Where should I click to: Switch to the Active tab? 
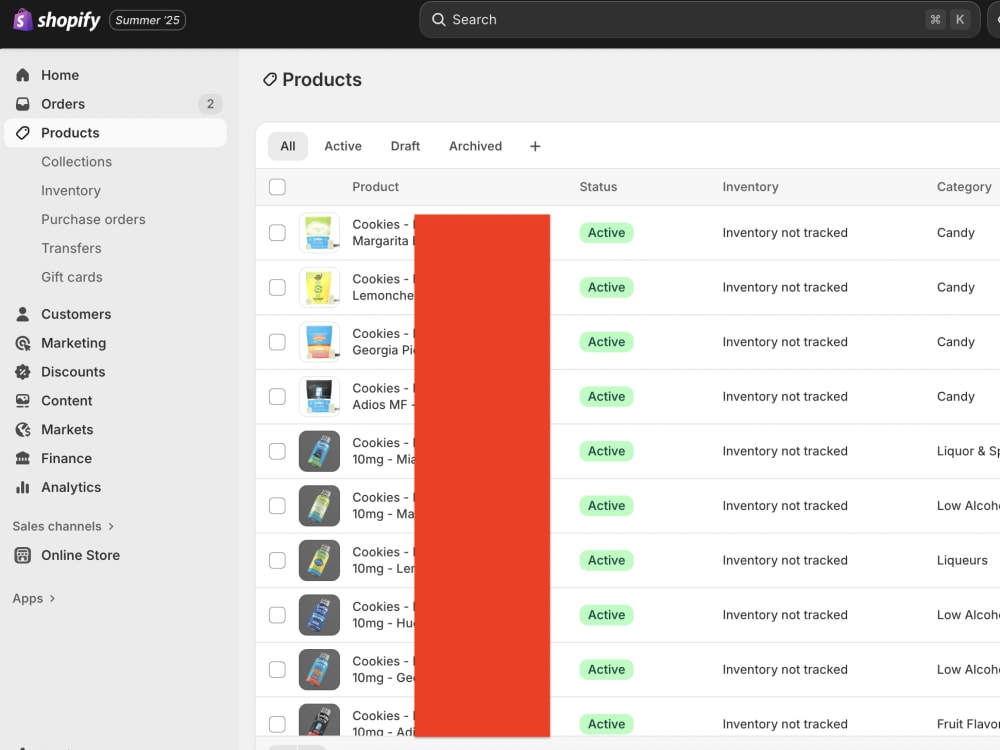[342, 146]
